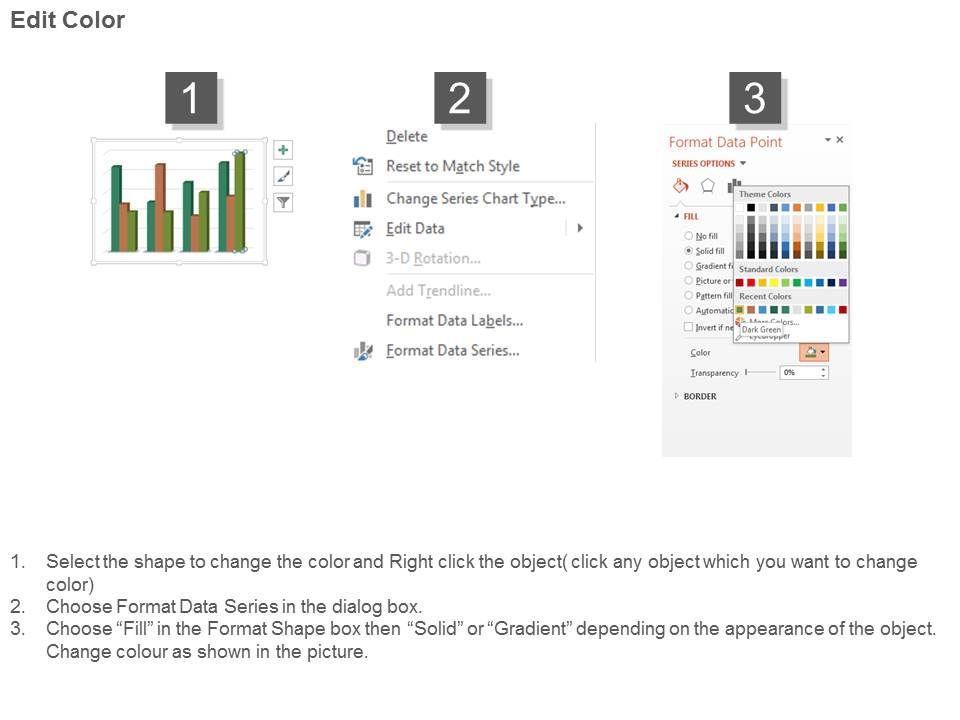
Task: Open the Series Options dropdown arrow
Action: point(743,164)
